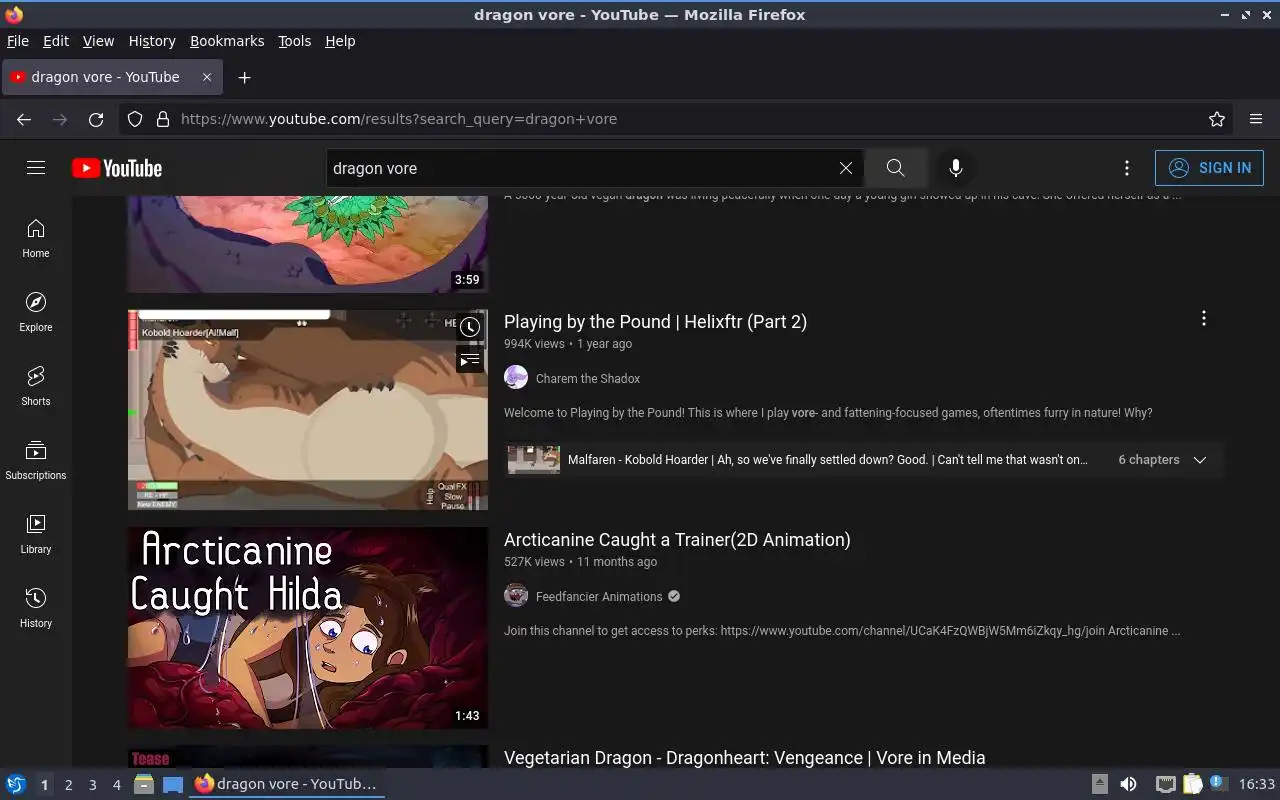
Task: Open the View menu
Action: point(98,41)
